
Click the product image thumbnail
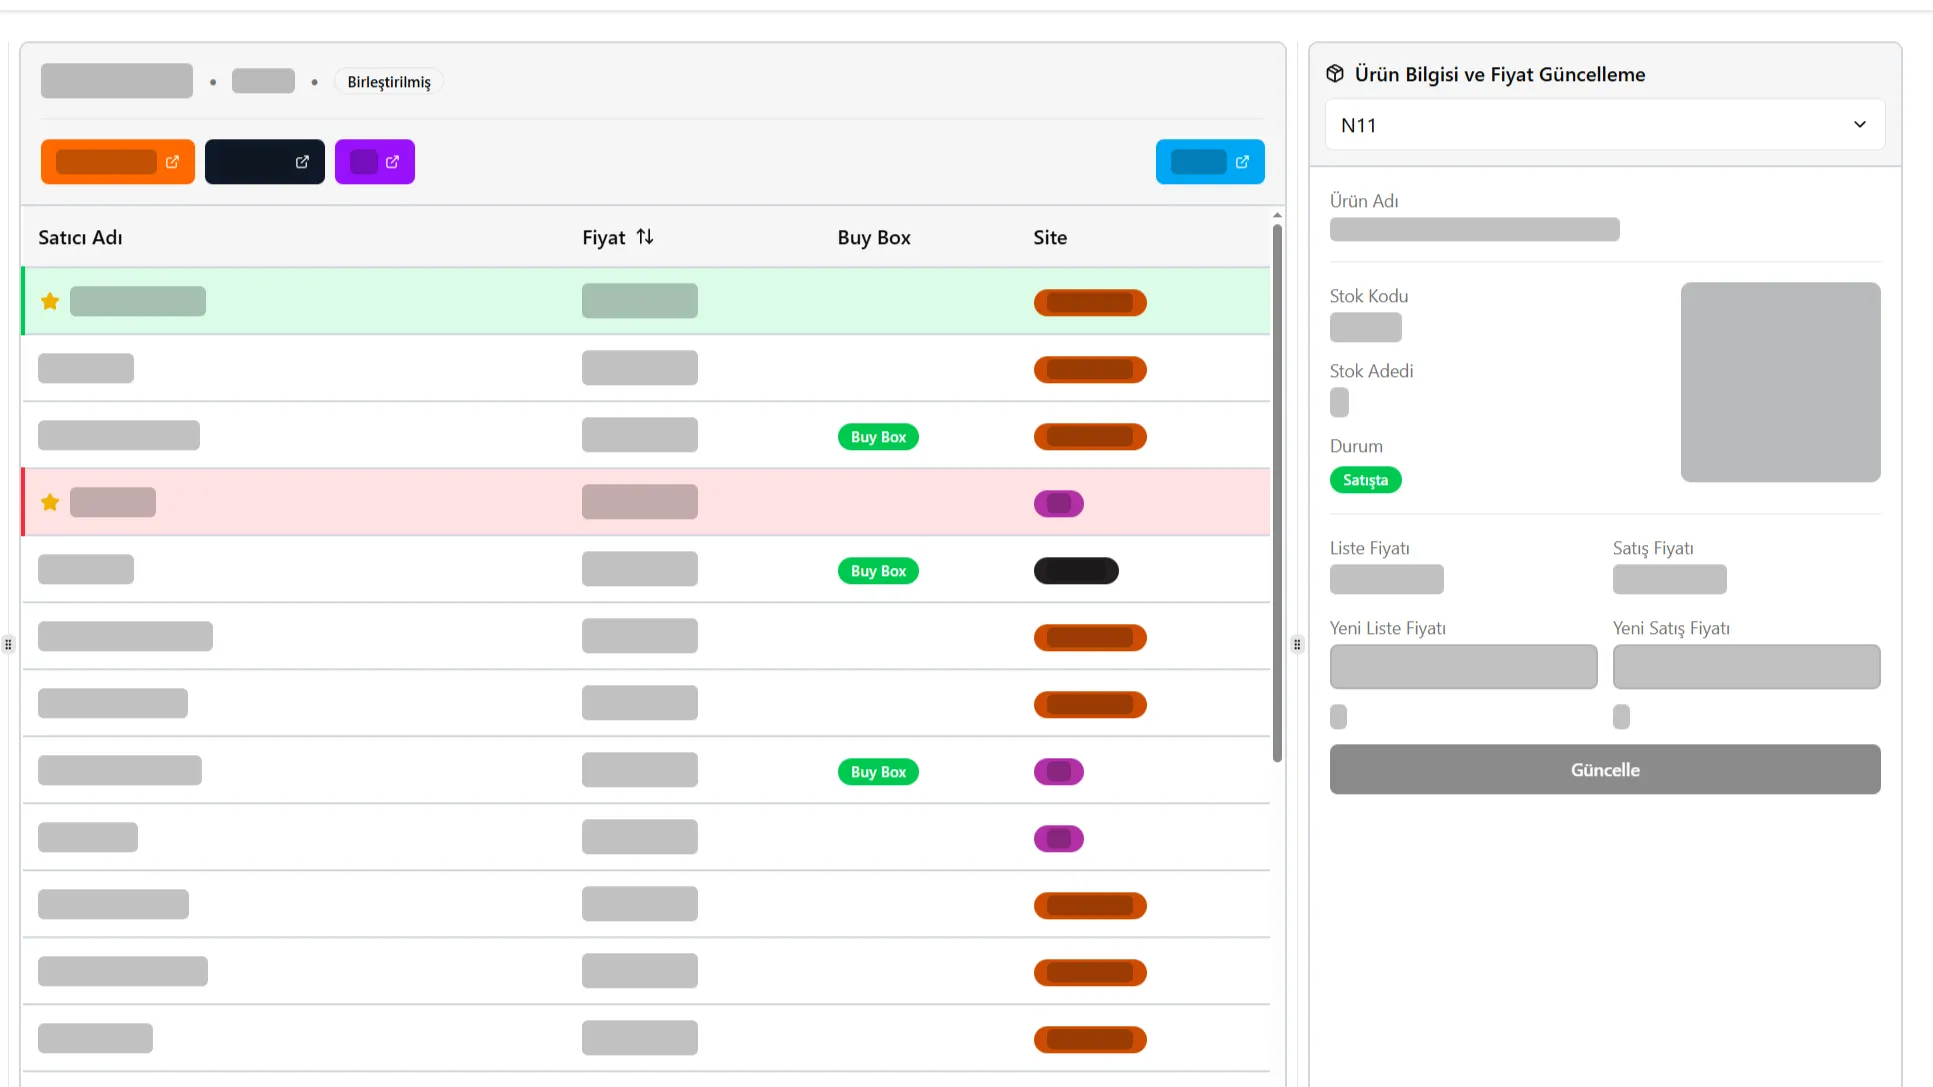tap(1780, 382)
